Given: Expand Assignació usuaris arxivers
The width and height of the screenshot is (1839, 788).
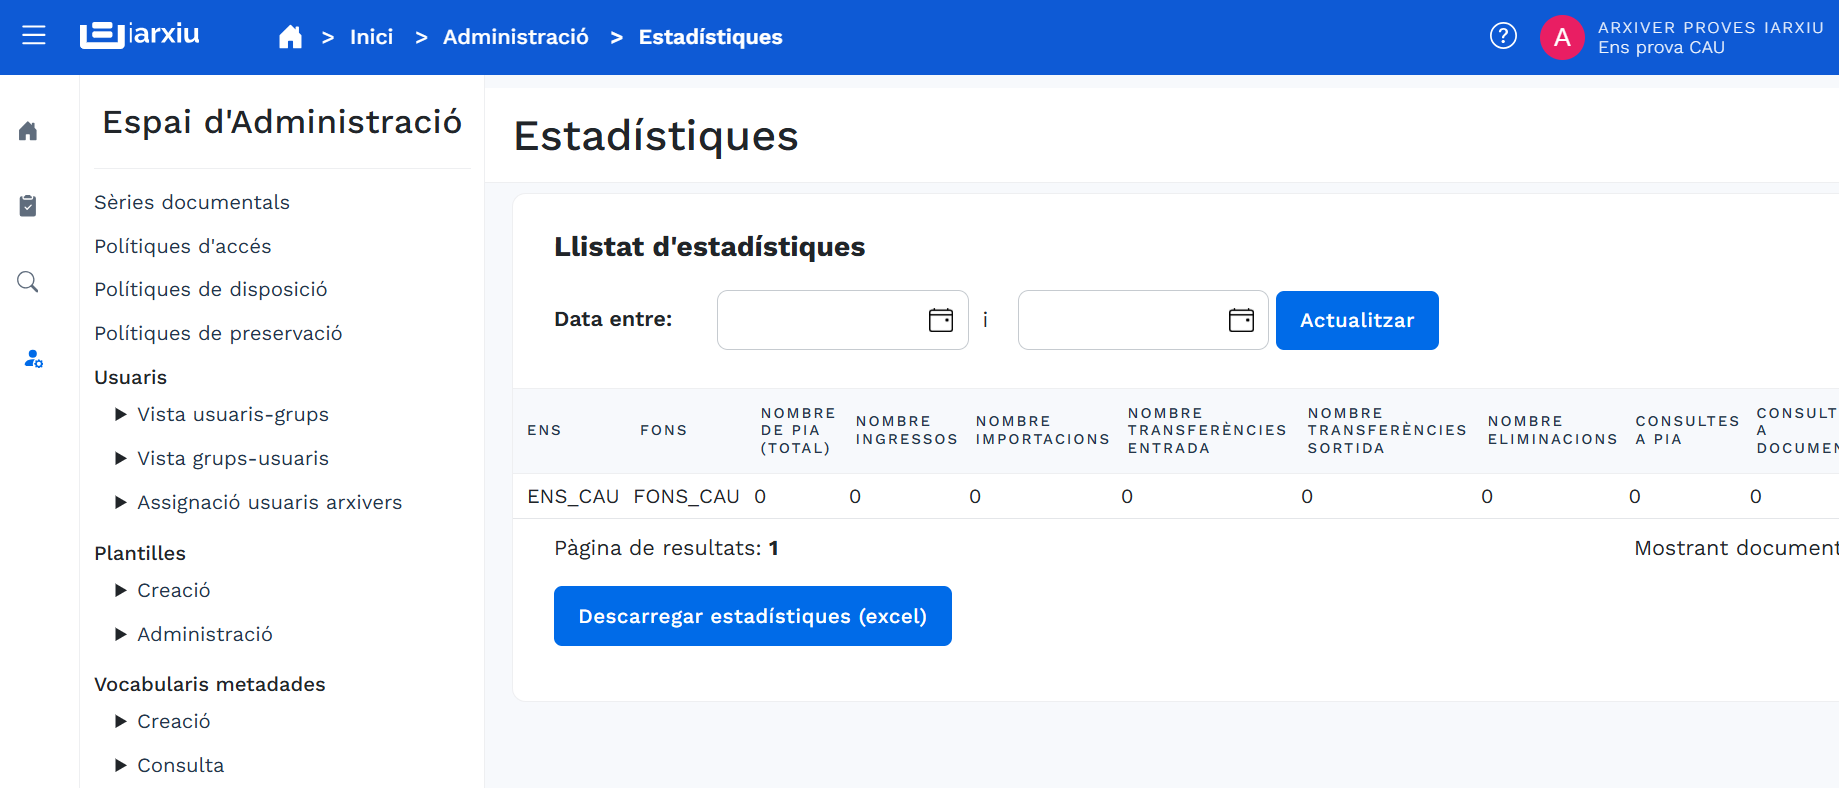Looking at the screenshot, I should 258,502.
